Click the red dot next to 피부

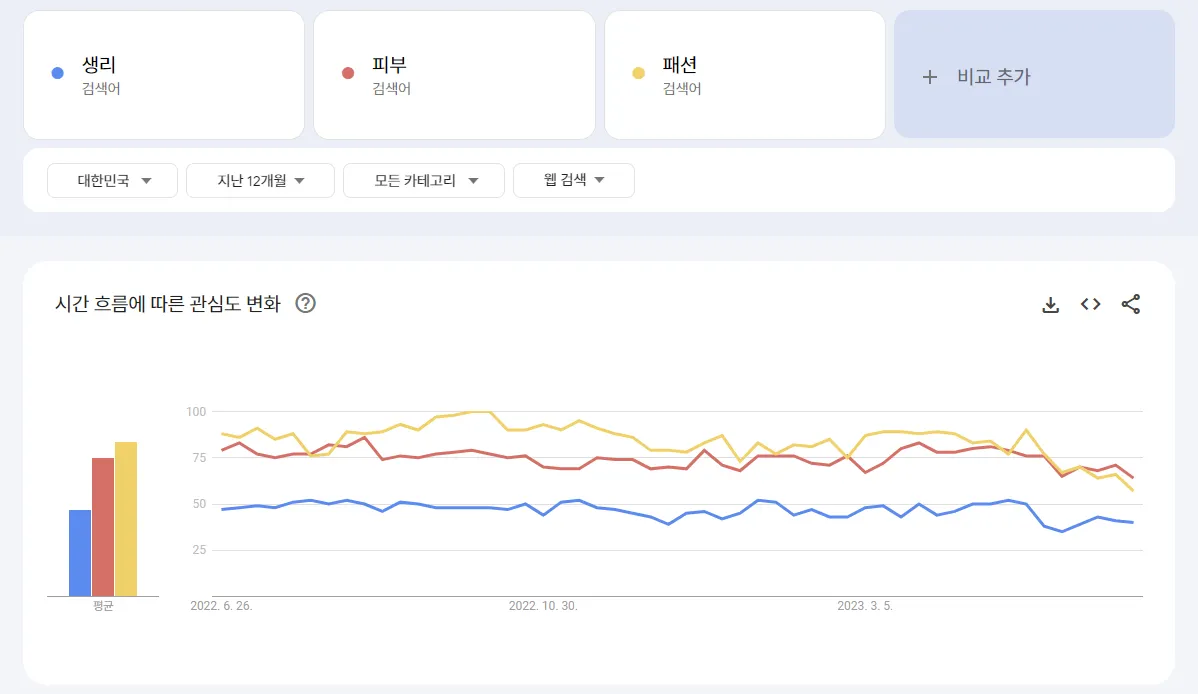(x=348, y=73)
